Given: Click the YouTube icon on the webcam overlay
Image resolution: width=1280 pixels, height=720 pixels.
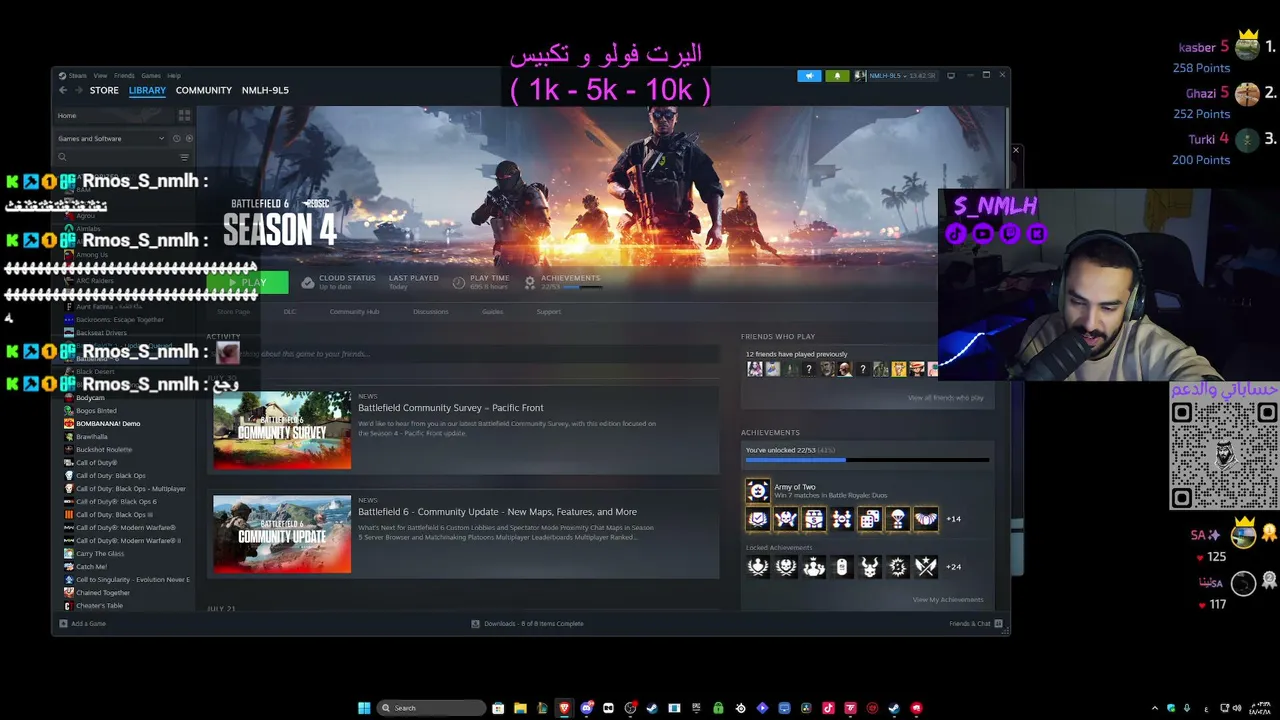Looking at the screenshot, I should click(x=983, y=234).
